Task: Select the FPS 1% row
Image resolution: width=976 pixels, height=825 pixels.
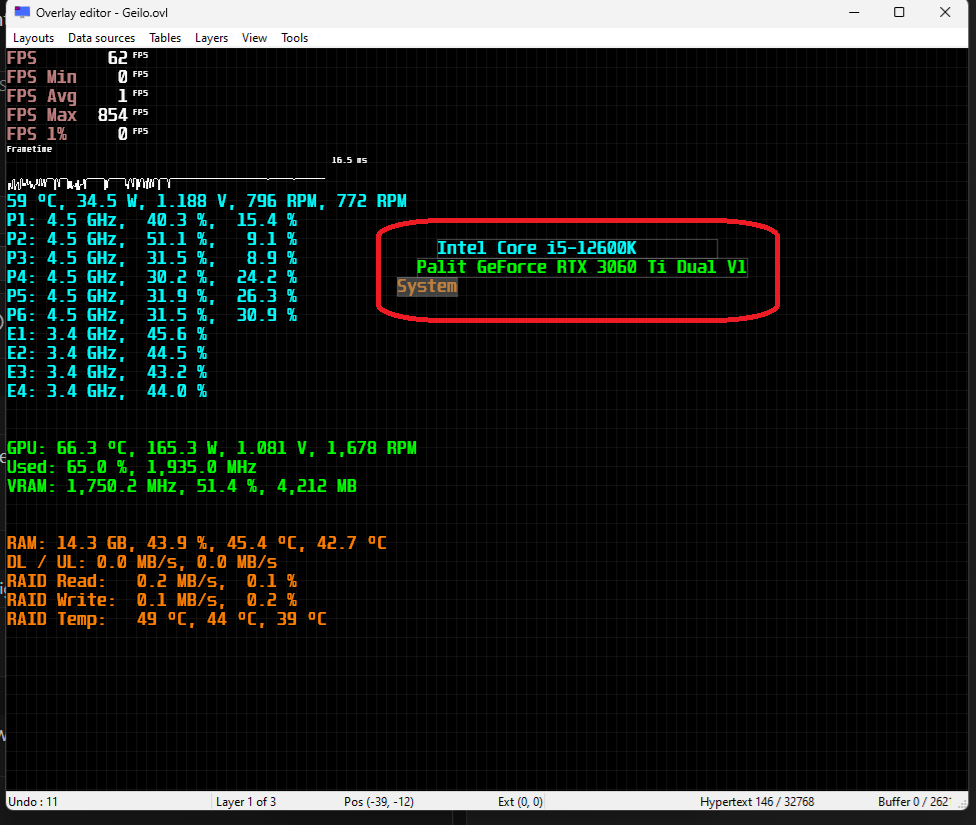Action: click(77, 134)
